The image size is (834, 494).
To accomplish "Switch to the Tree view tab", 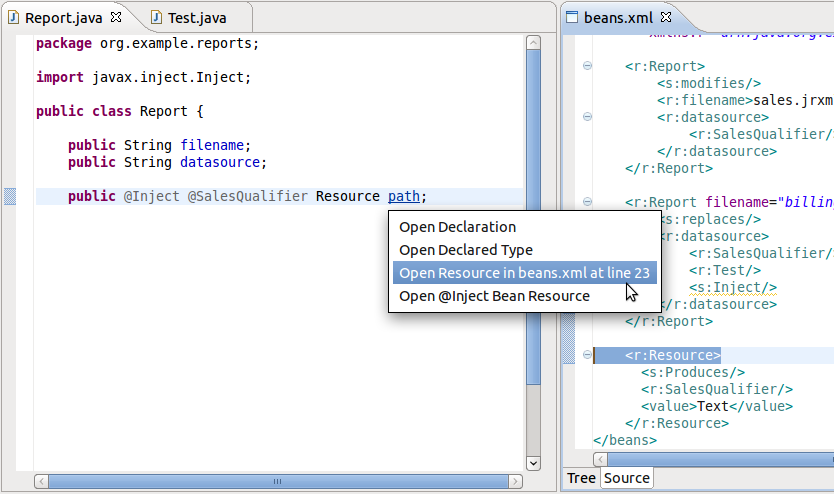I will 581,478.
